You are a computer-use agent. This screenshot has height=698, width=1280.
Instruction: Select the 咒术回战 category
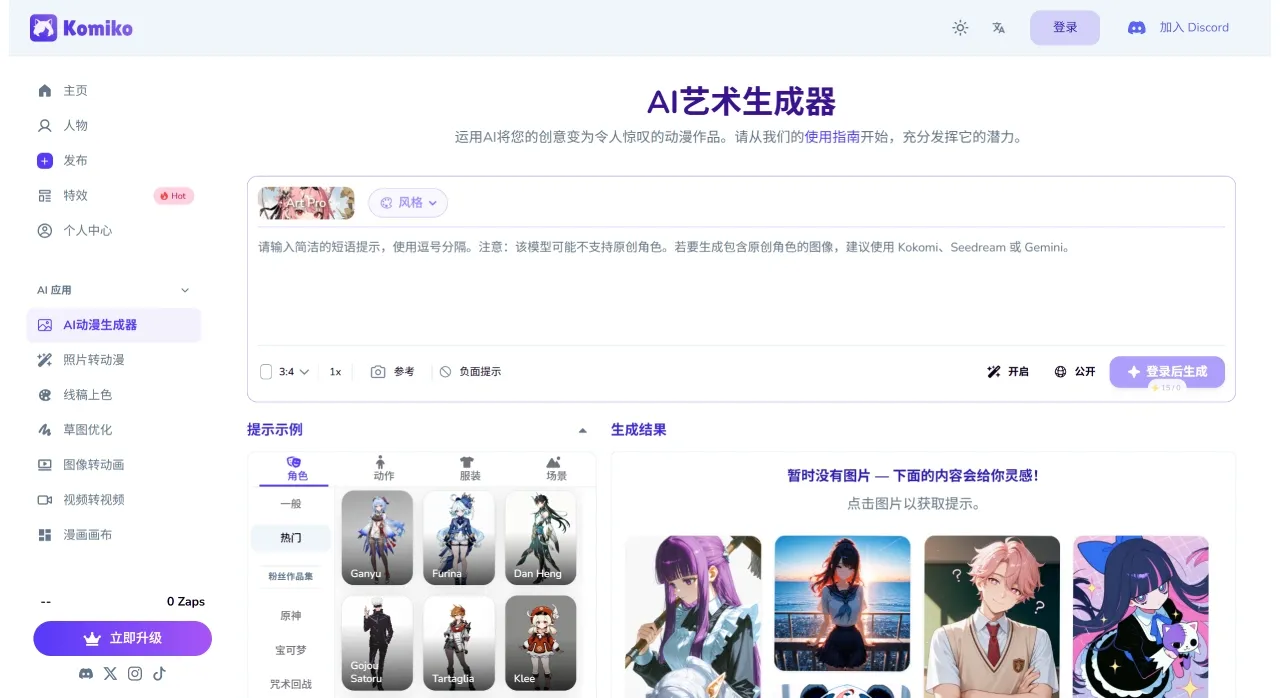pos(290,685)
